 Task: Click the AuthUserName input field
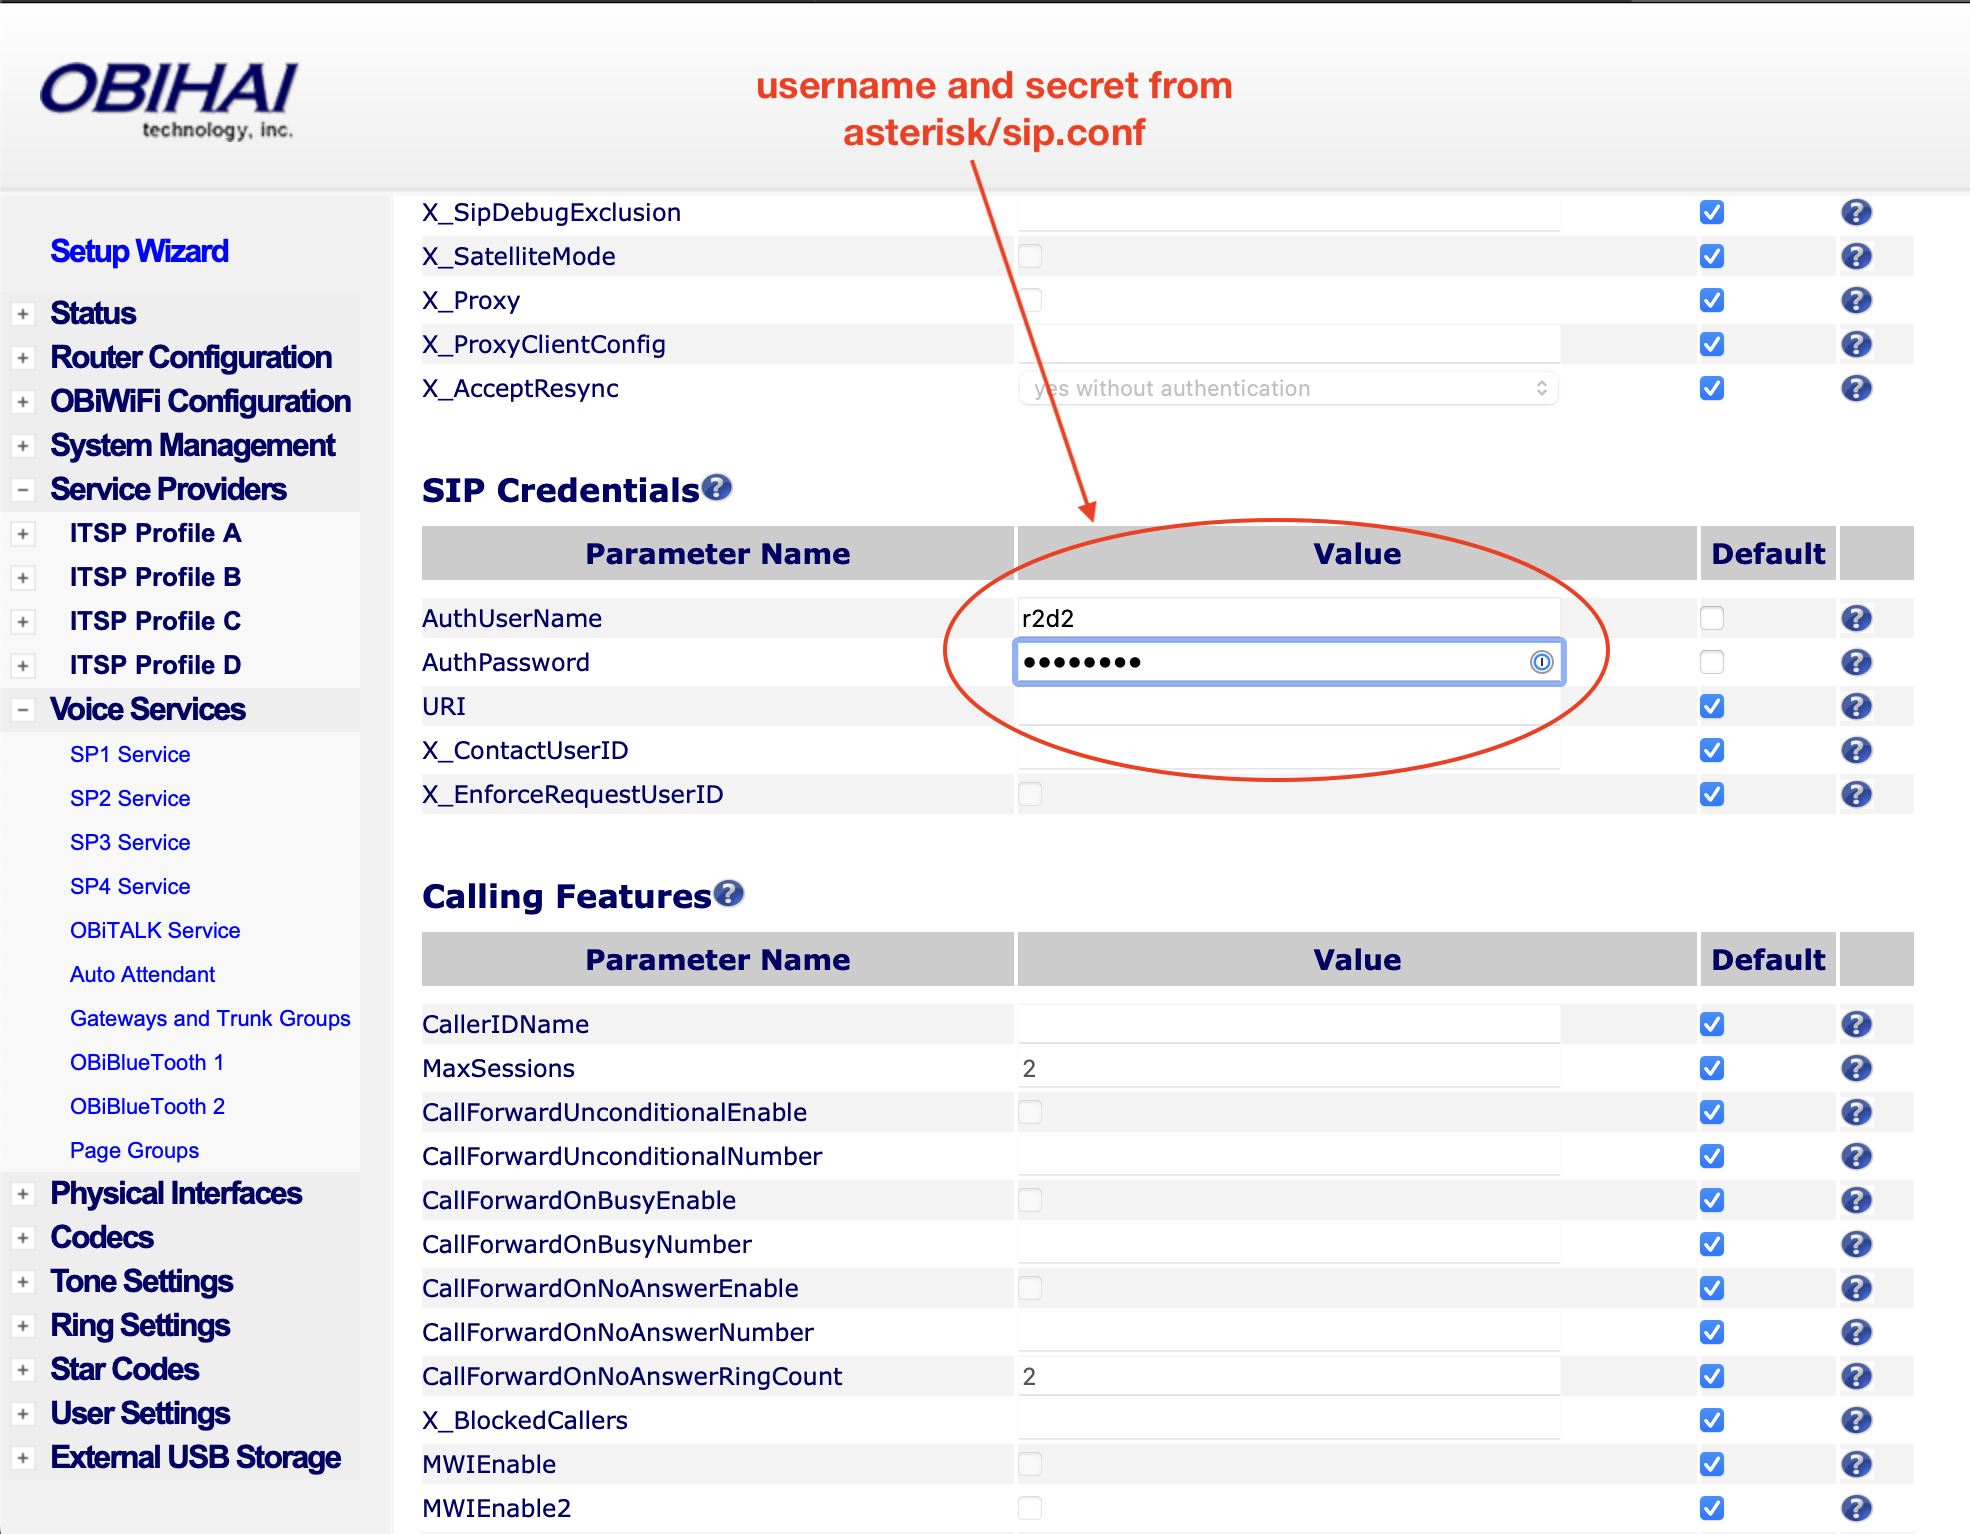point(1288,618)
